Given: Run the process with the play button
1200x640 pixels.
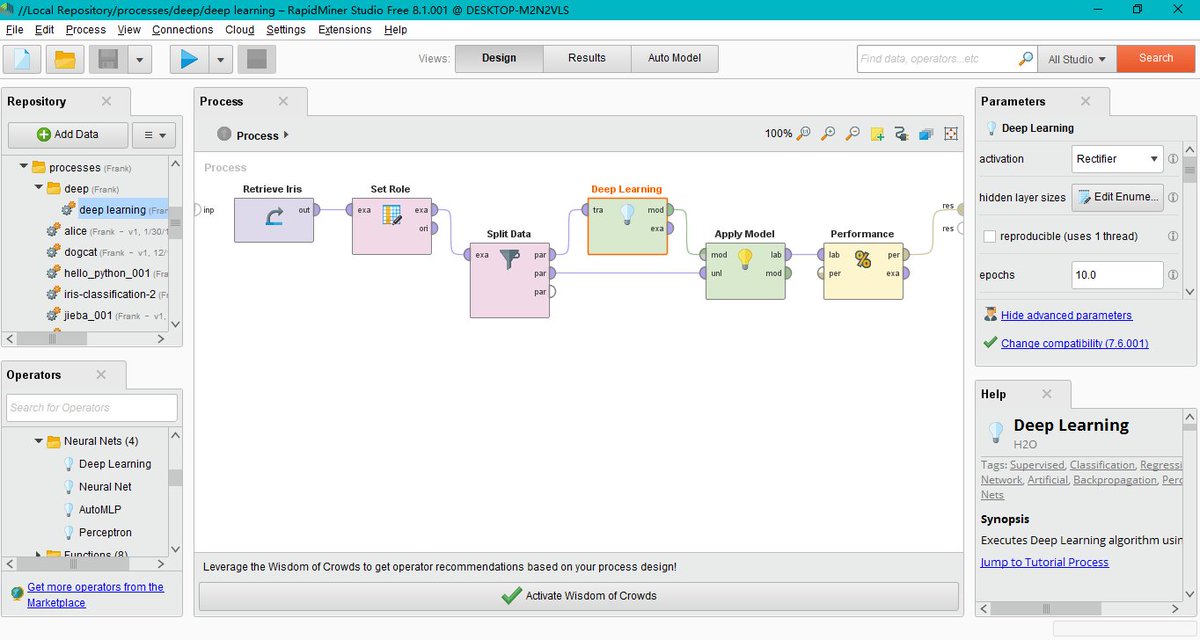Looking at the screenshot, I should [x=187, y=59].
